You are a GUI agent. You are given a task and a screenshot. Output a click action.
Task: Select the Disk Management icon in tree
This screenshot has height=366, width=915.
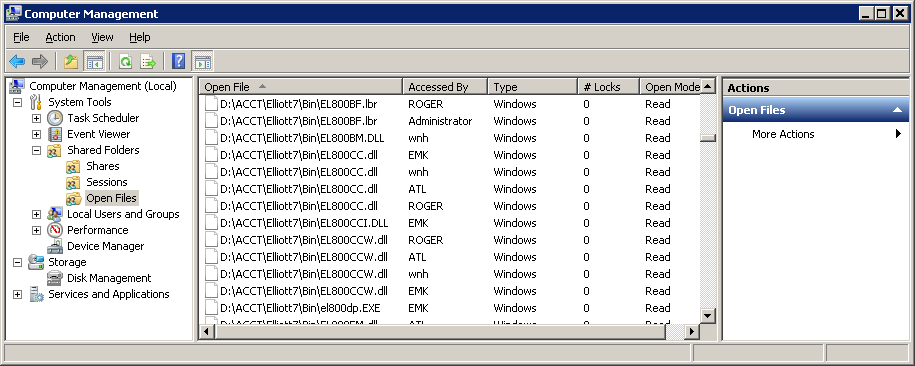(x=55, y=278)
